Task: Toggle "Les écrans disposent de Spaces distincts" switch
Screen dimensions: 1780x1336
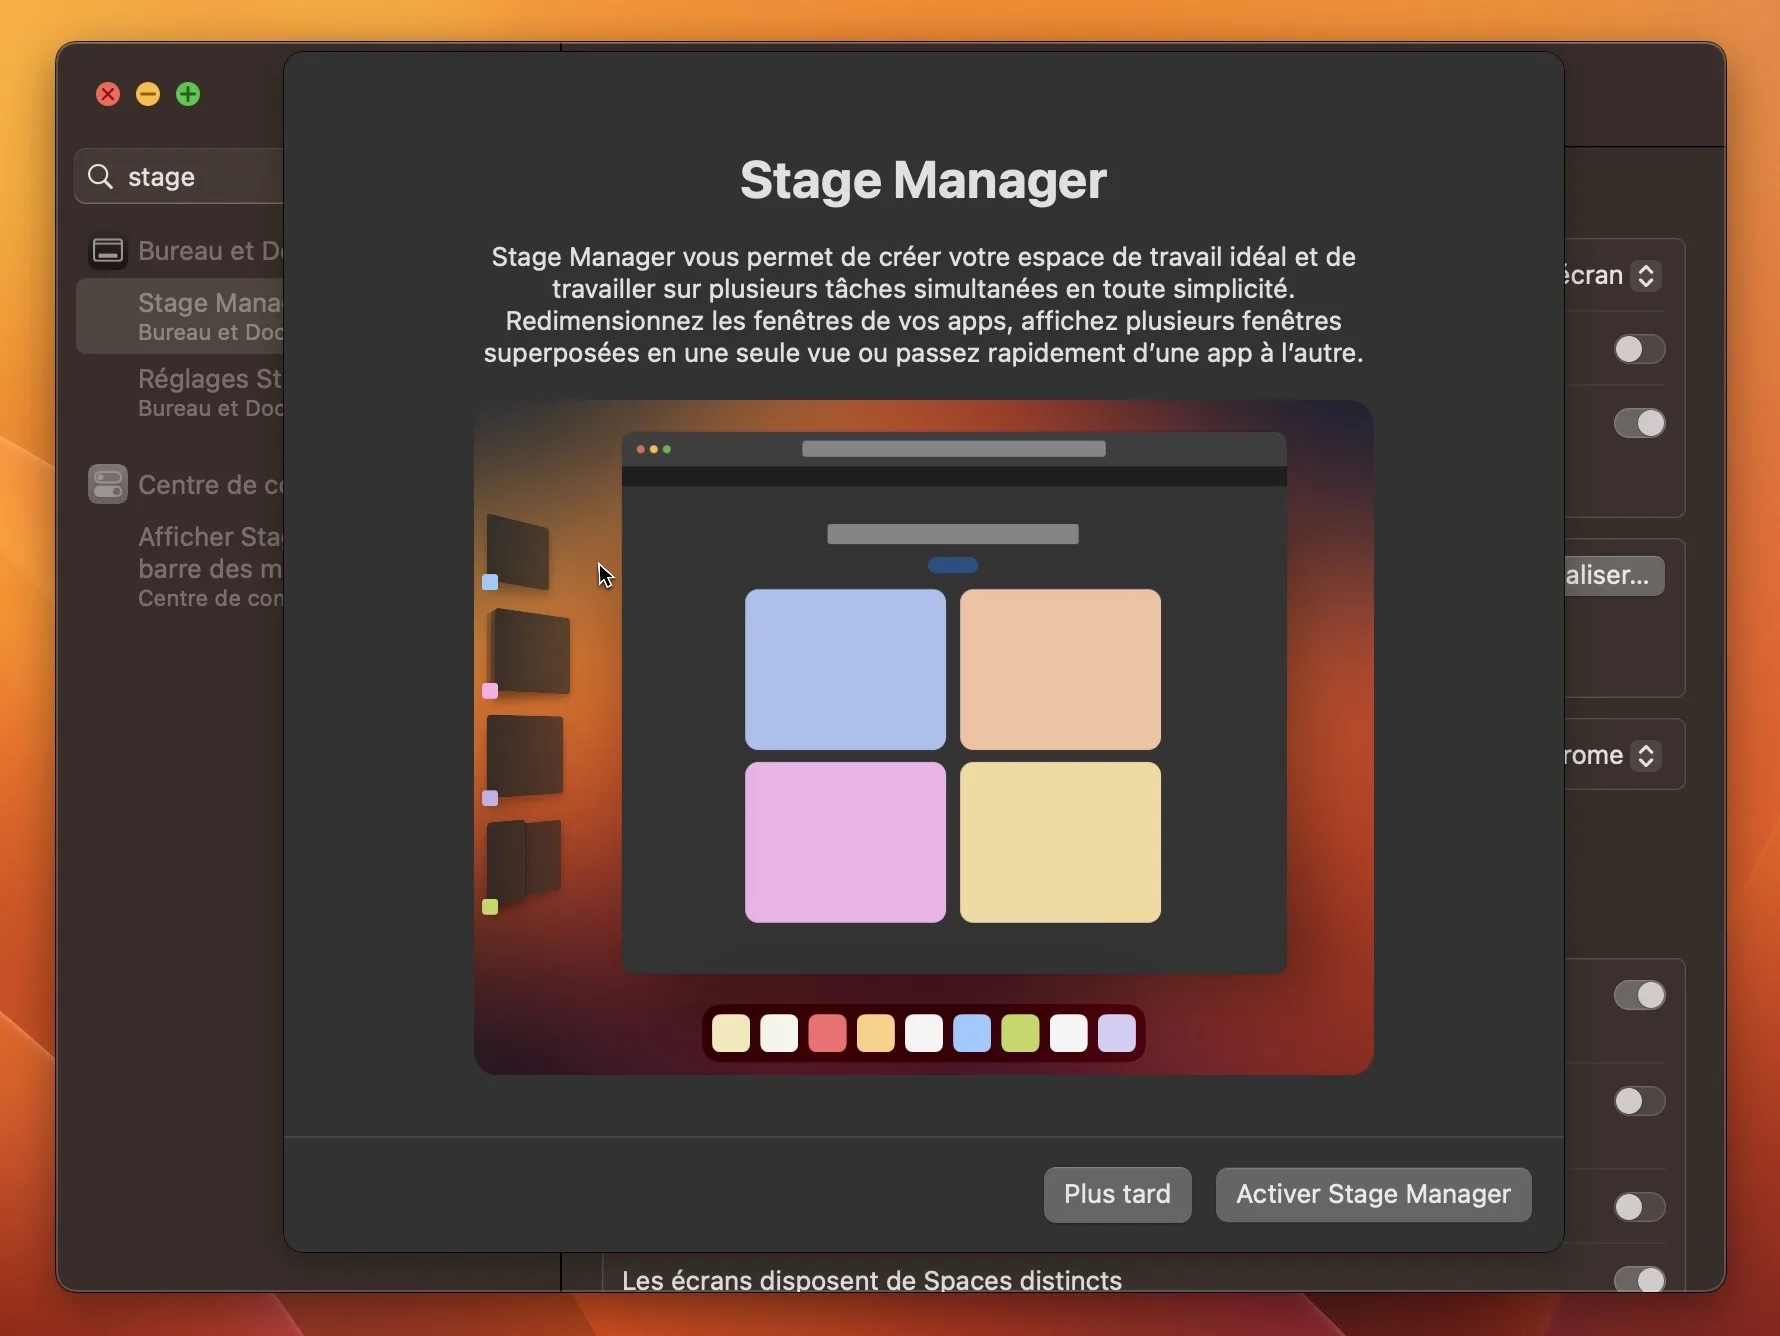Action: click(x=1639, y=1279)
